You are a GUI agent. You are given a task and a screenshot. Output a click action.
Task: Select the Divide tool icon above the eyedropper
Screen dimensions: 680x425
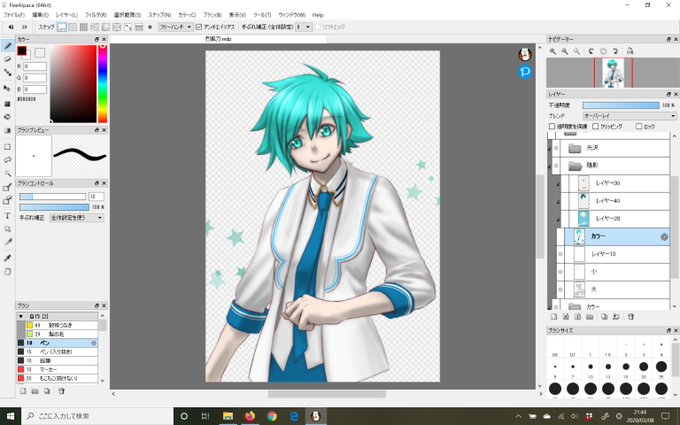tap(7, 242)
